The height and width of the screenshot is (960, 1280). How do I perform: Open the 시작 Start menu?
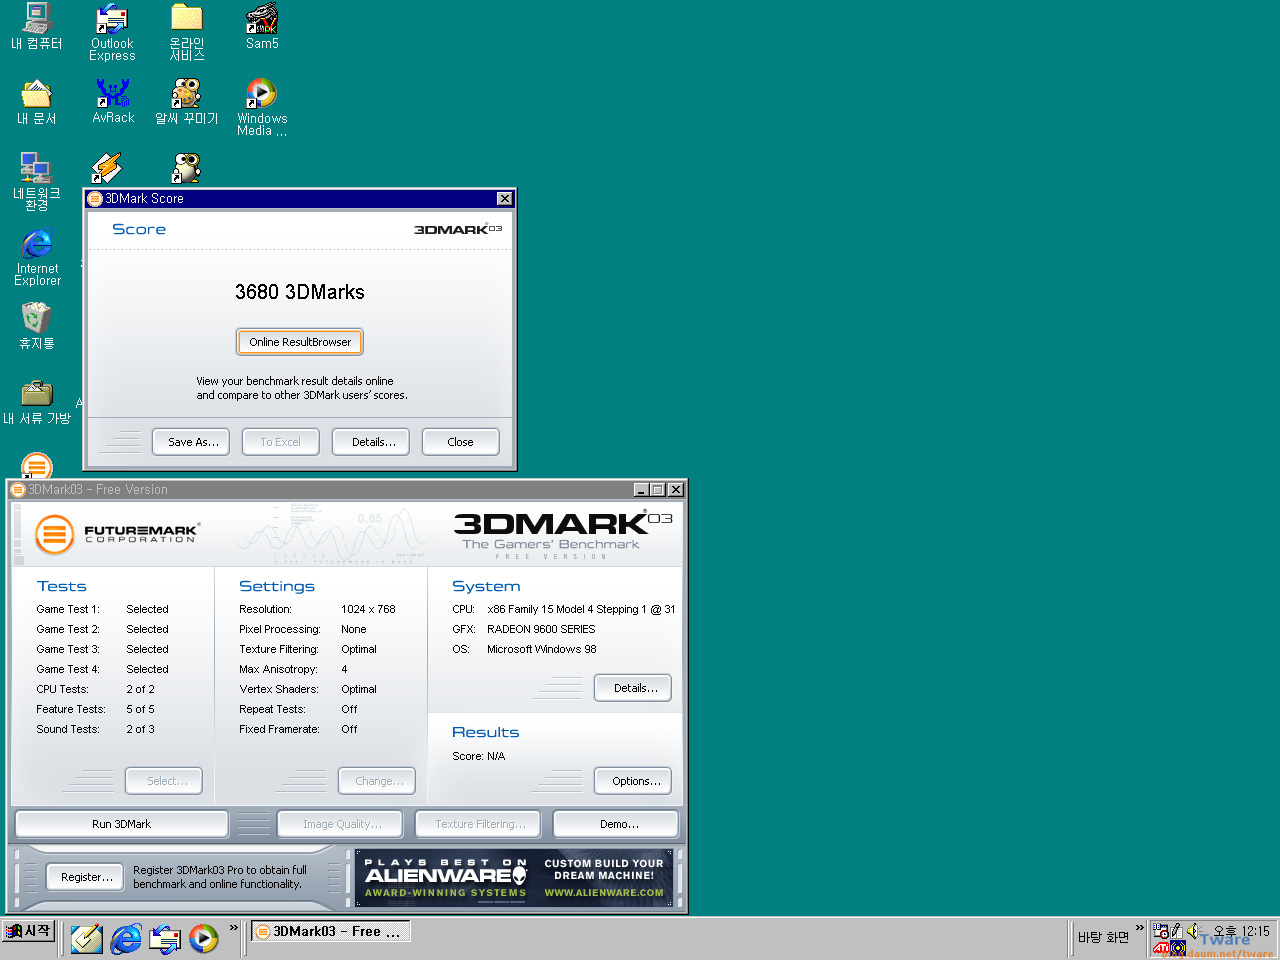coord(29,931)
